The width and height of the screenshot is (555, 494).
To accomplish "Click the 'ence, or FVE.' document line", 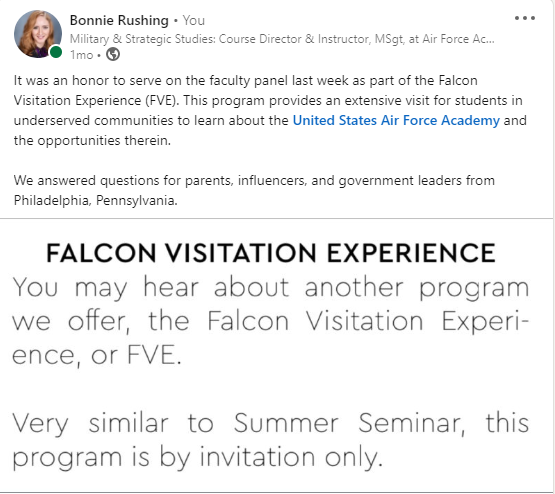I will pos(97,355).
